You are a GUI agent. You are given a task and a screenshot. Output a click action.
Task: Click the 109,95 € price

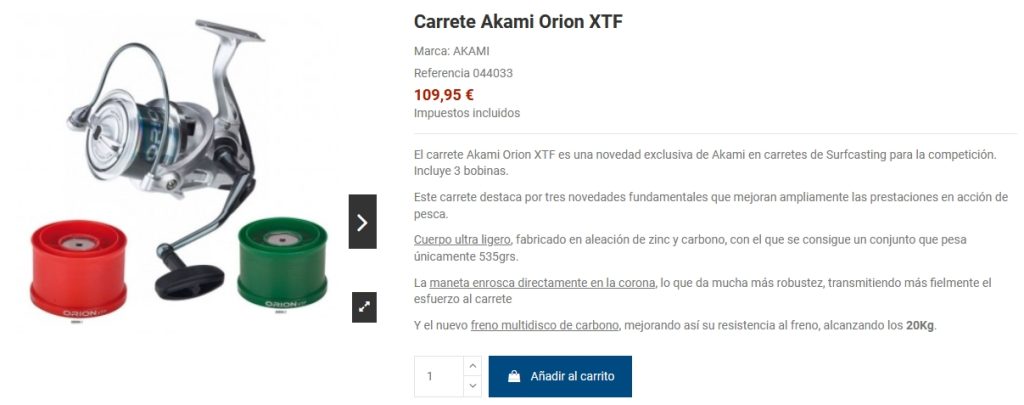[444, 95]
